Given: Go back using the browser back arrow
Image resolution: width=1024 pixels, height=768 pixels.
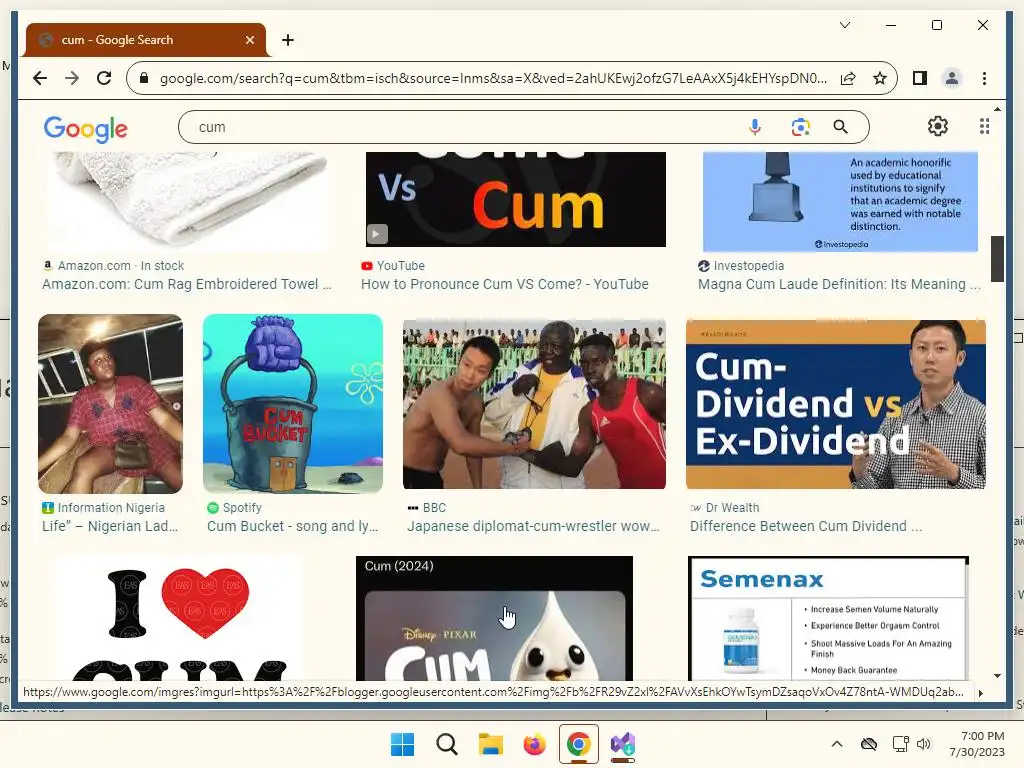Looking at the screenshot, I should pos(40,78).
